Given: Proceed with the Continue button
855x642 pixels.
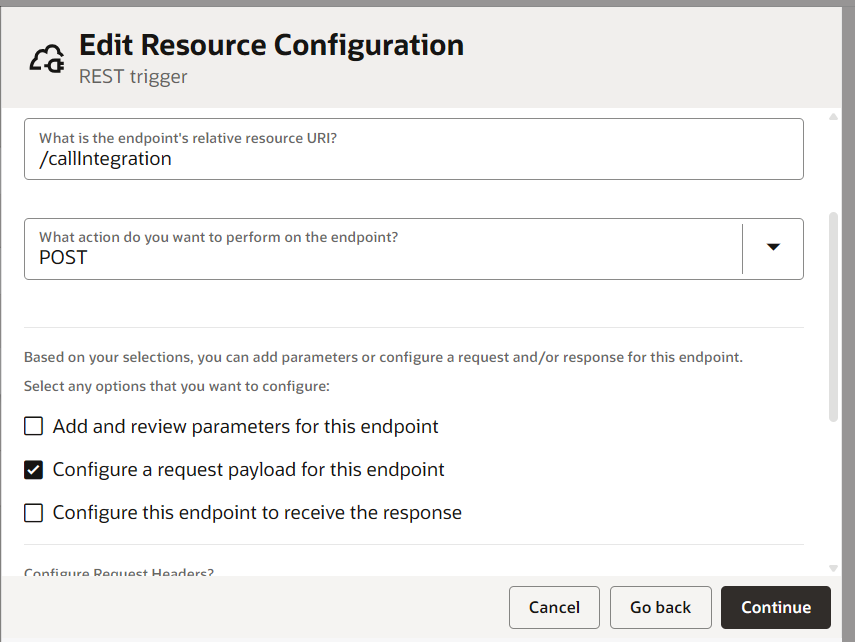Looking at the screenshot, I should point(775,607).
